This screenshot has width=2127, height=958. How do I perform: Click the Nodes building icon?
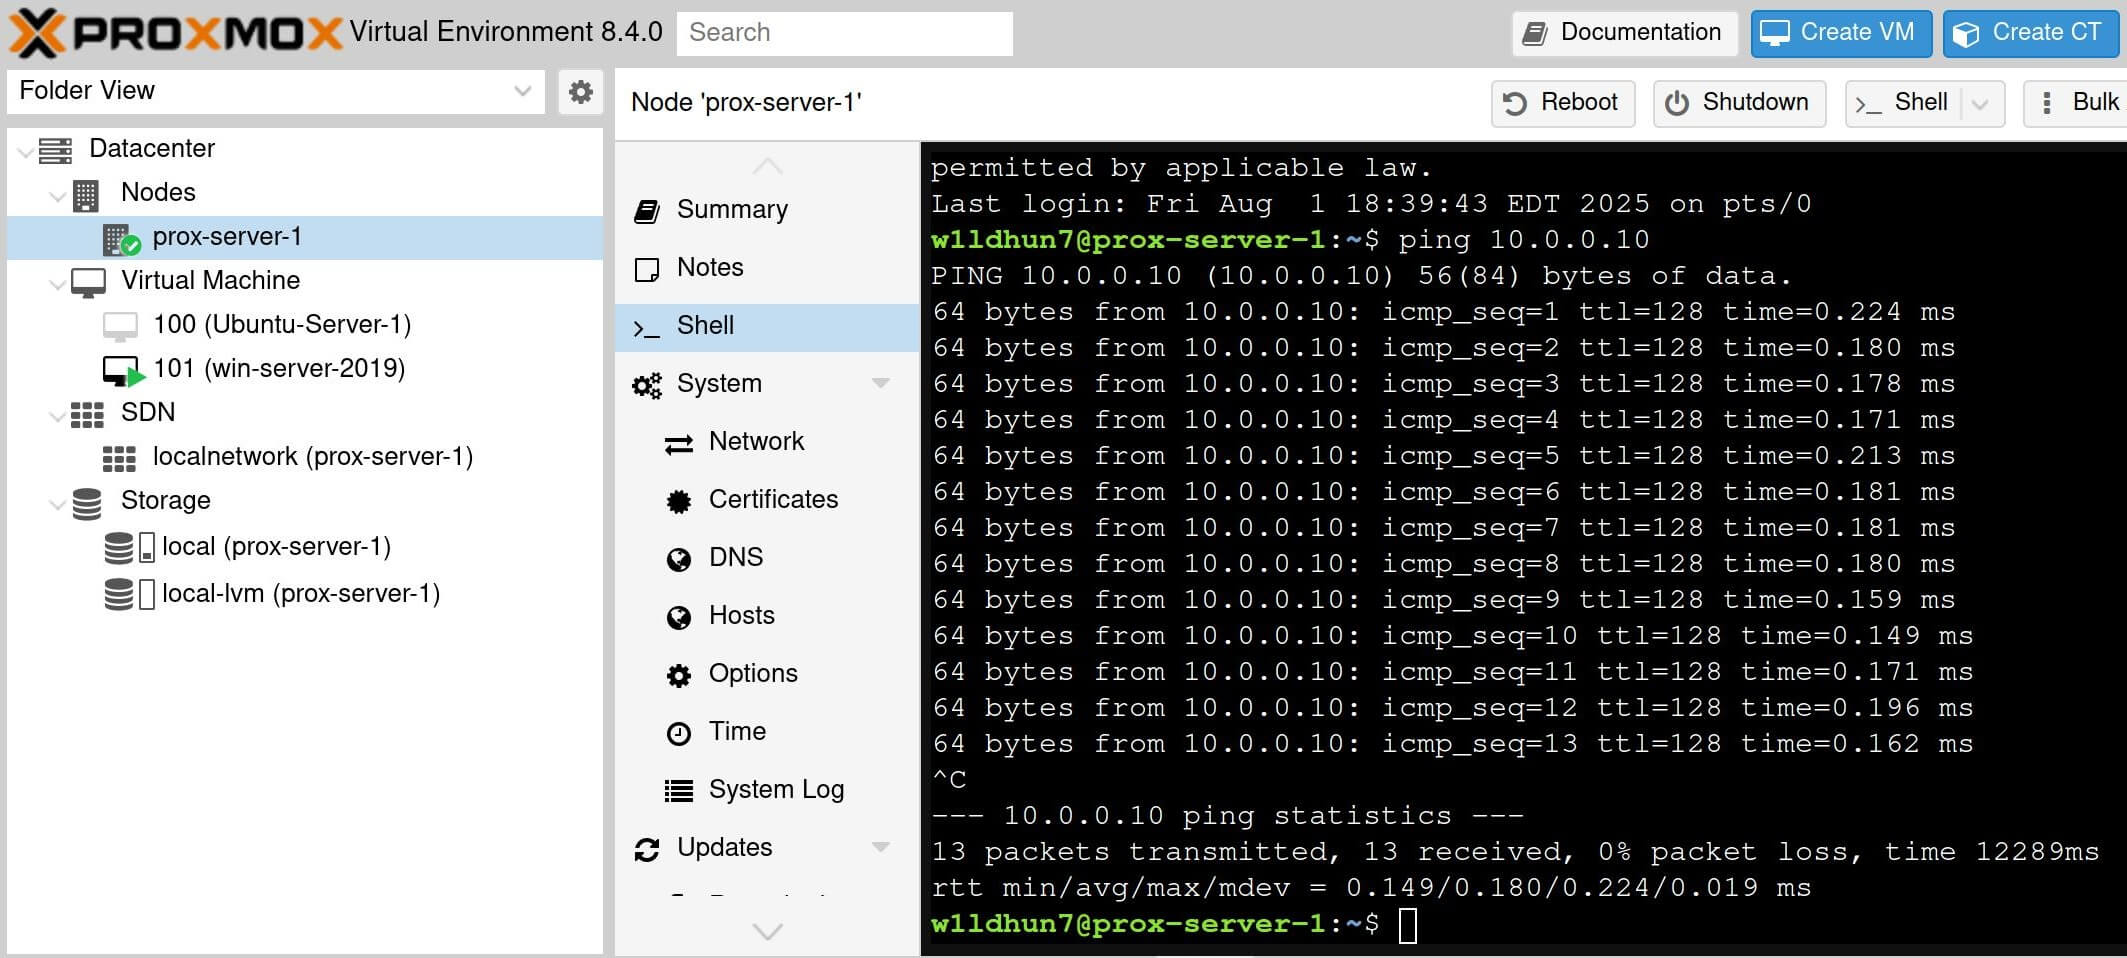click(x=86, y=194)
